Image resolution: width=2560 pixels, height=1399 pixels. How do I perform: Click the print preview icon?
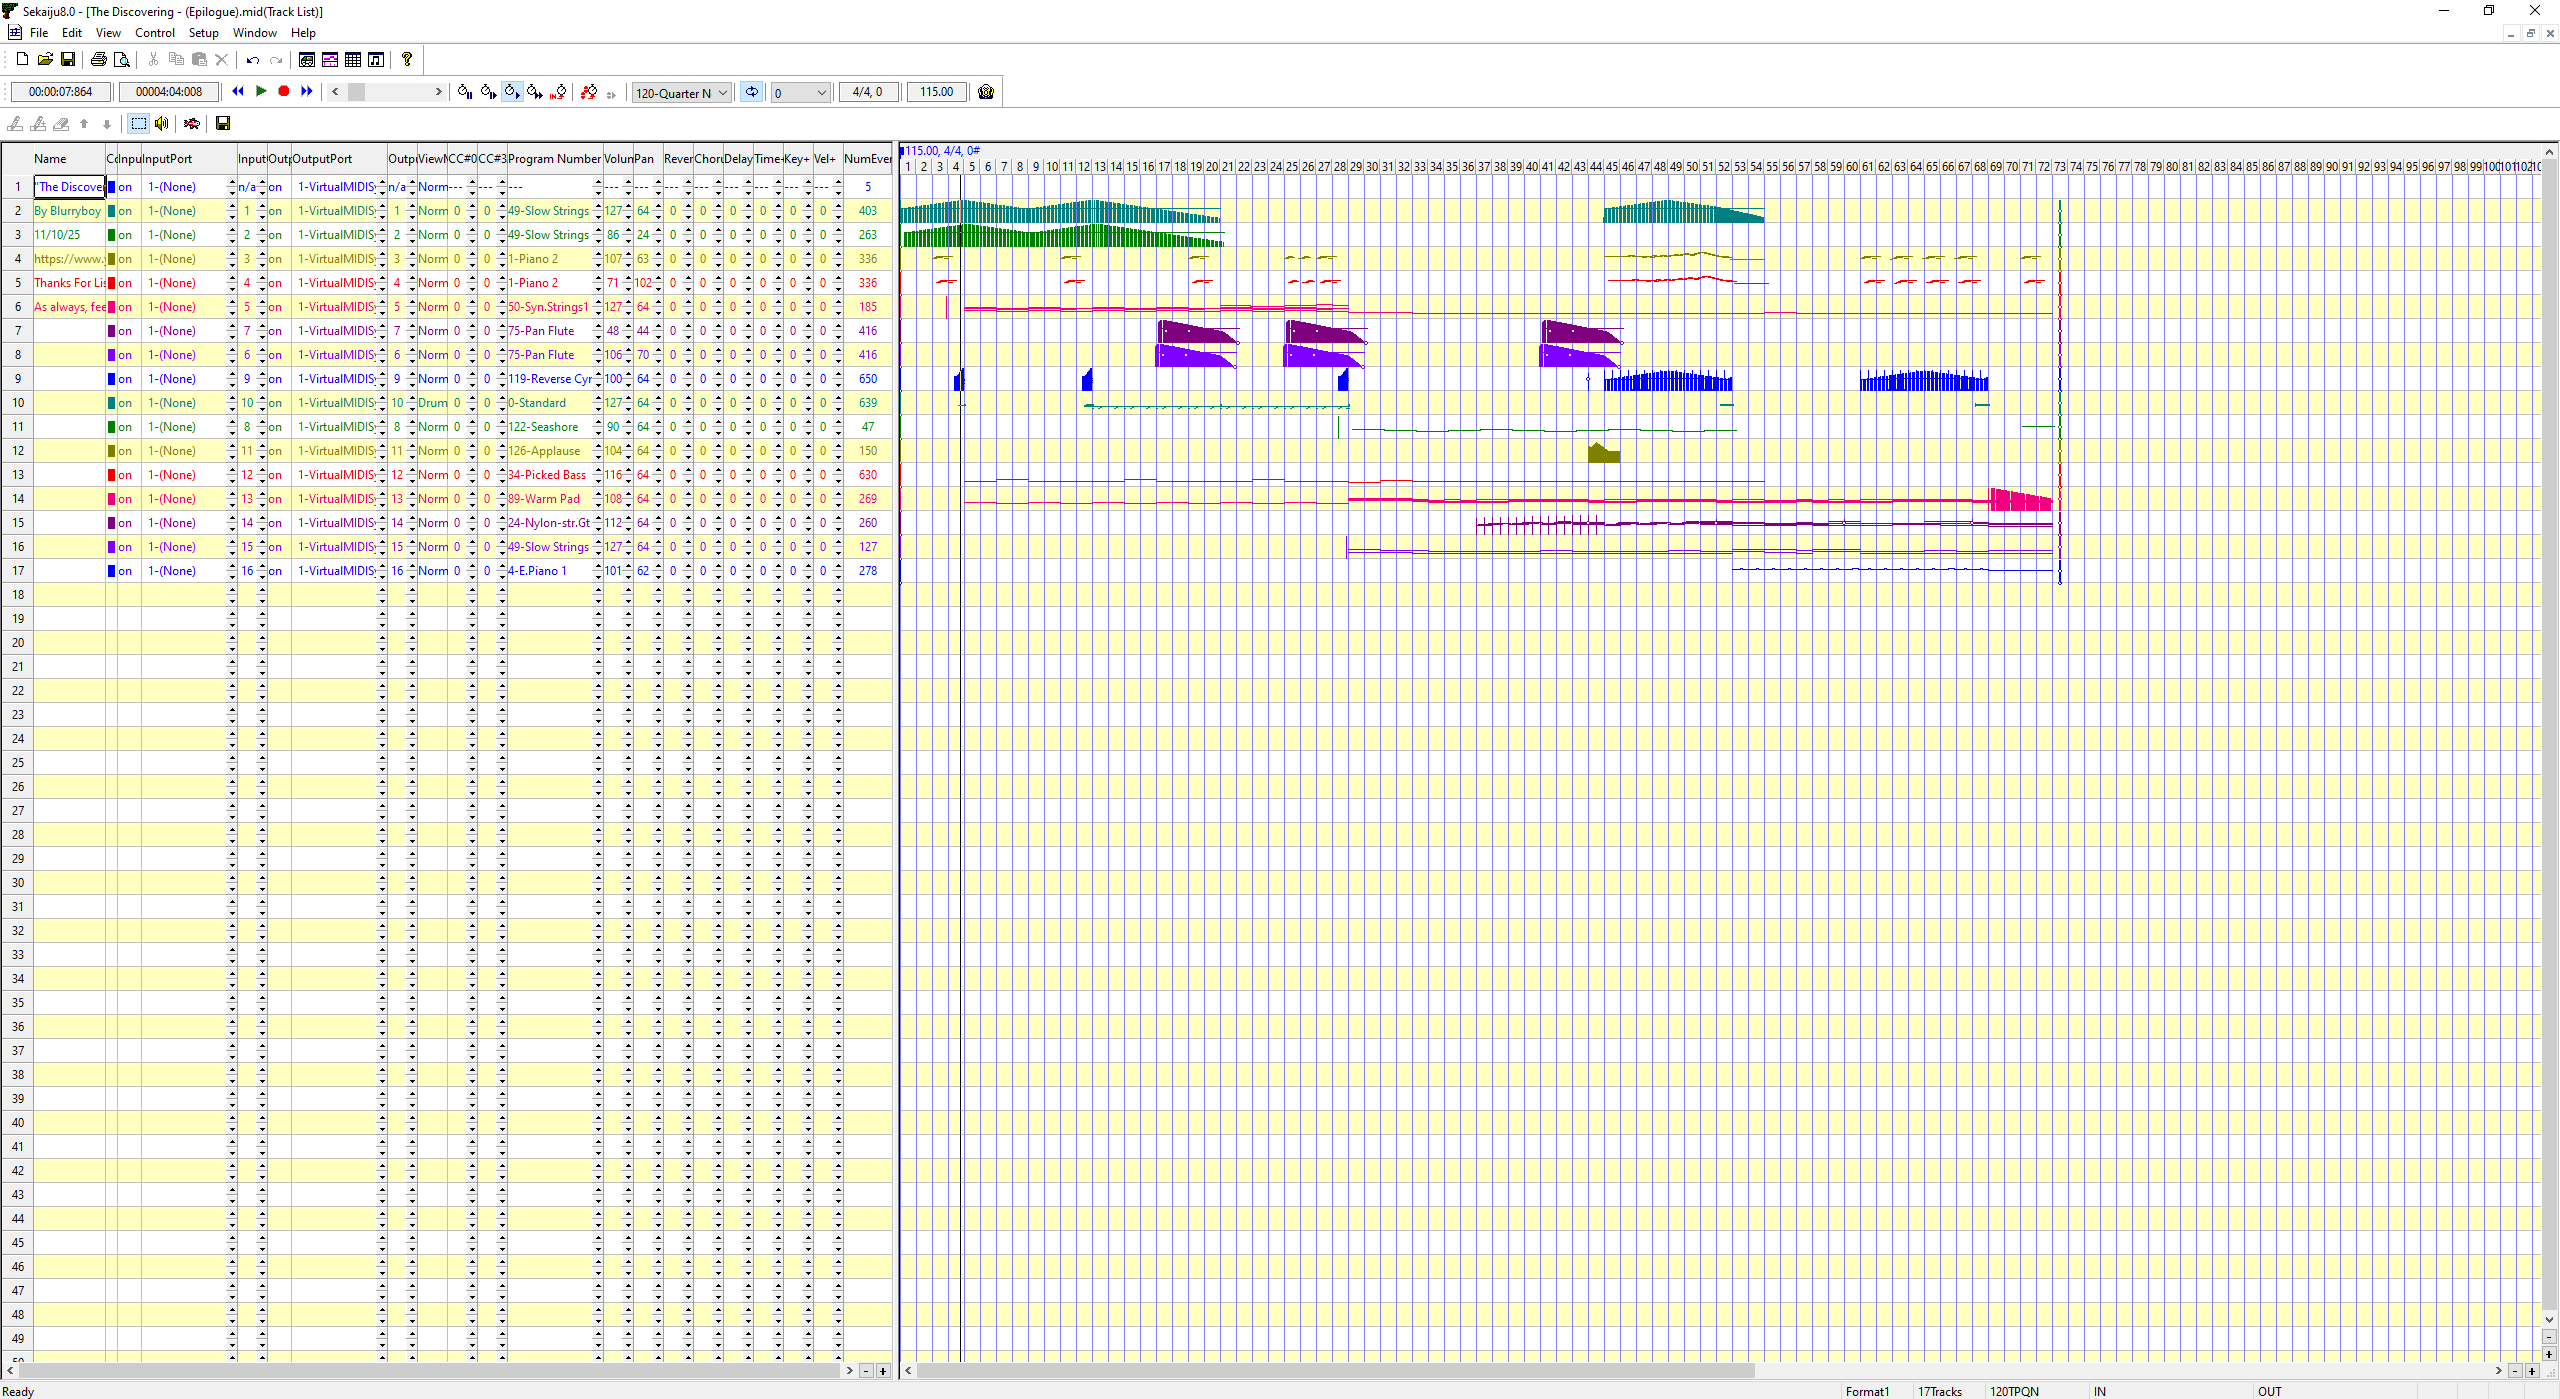tap(121, 60)
